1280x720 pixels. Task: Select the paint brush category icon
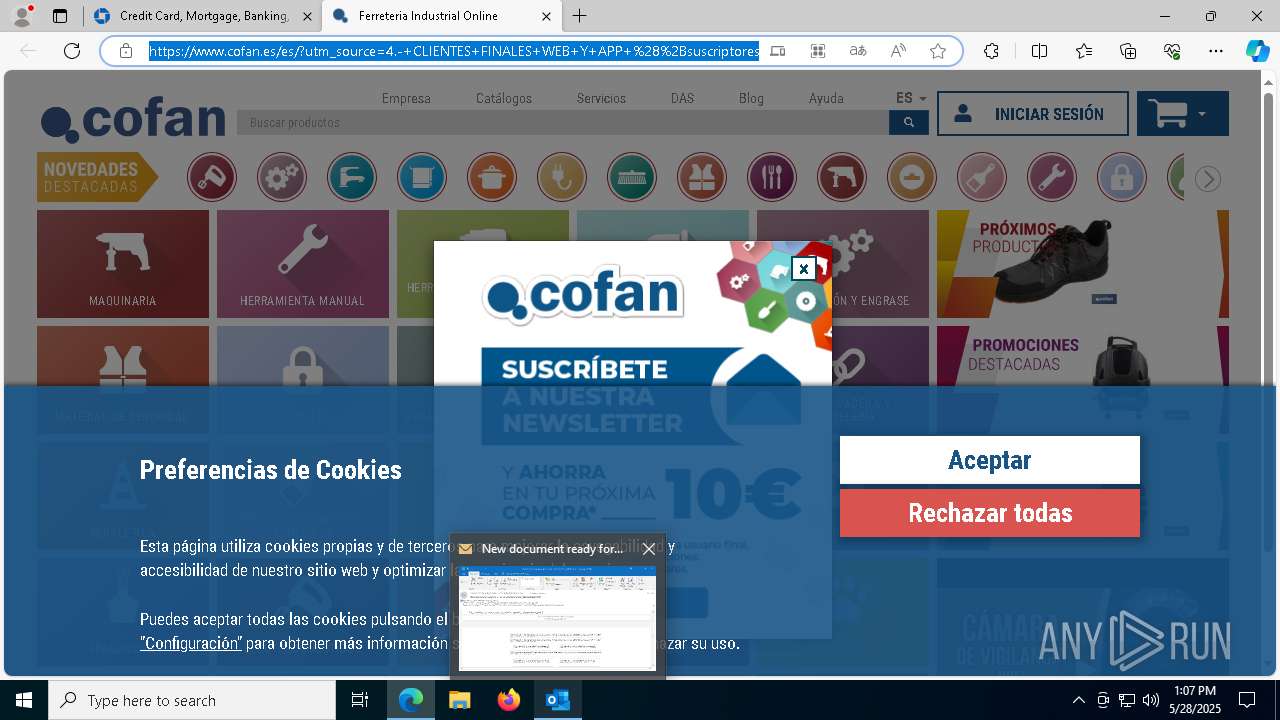pos(982,178)
